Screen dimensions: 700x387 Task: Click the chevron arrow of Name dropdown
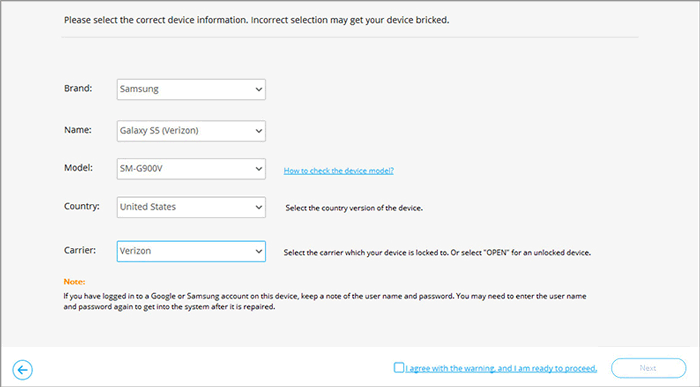pos(258,131)
